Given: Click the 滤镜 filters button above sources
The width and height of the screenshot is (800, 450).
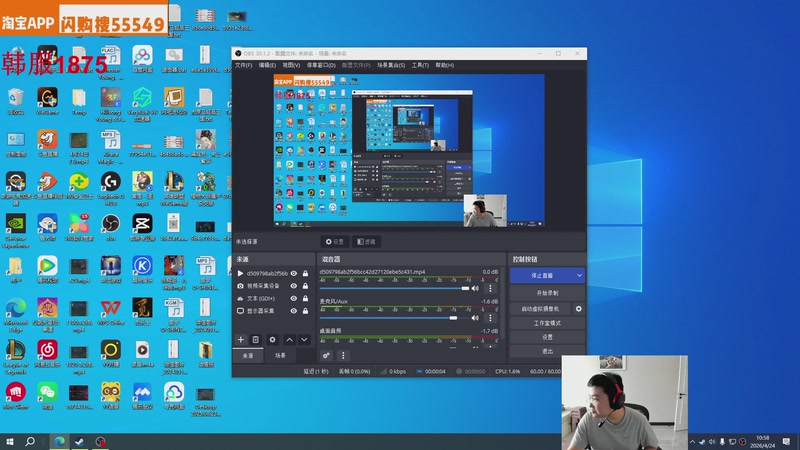Looking at the screenshot, I should click(x=366, y=241).
